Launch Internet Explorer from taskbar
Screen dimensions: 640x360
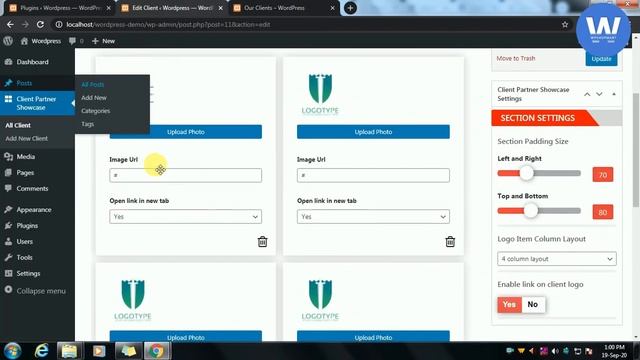coord(41,351)
